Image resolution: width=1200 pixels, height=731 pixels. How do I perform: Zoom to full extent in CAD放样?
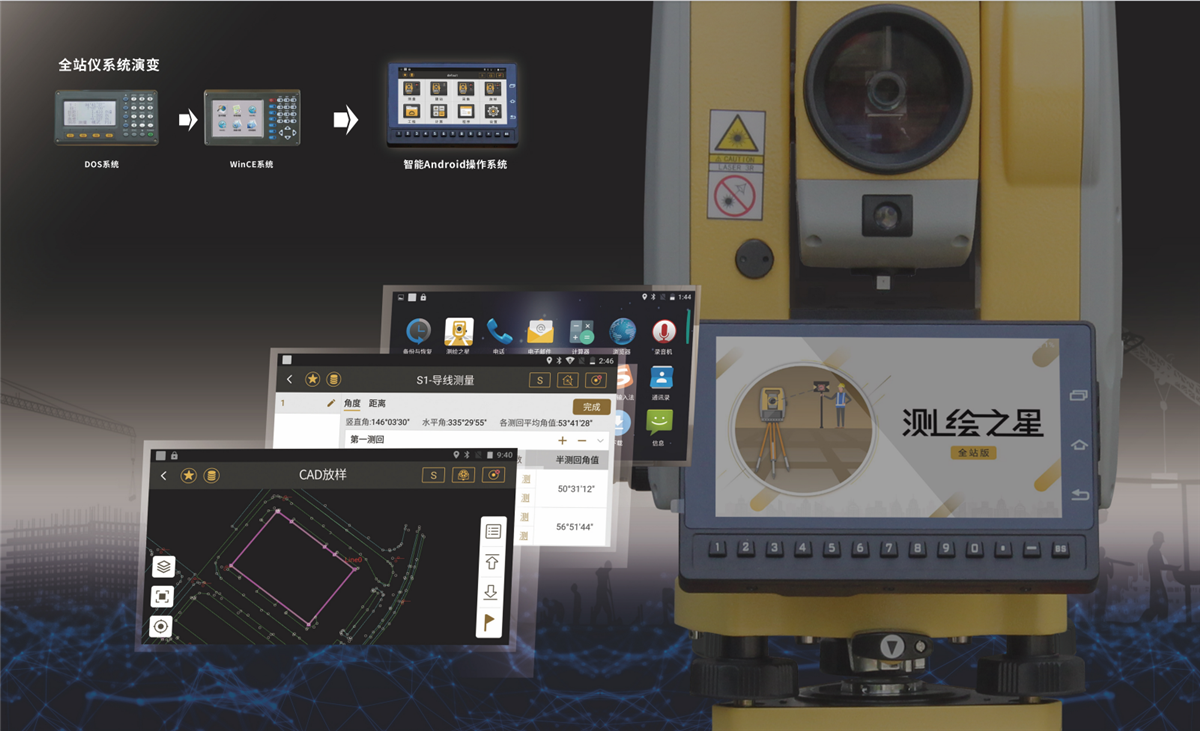(x=162, y=597)
